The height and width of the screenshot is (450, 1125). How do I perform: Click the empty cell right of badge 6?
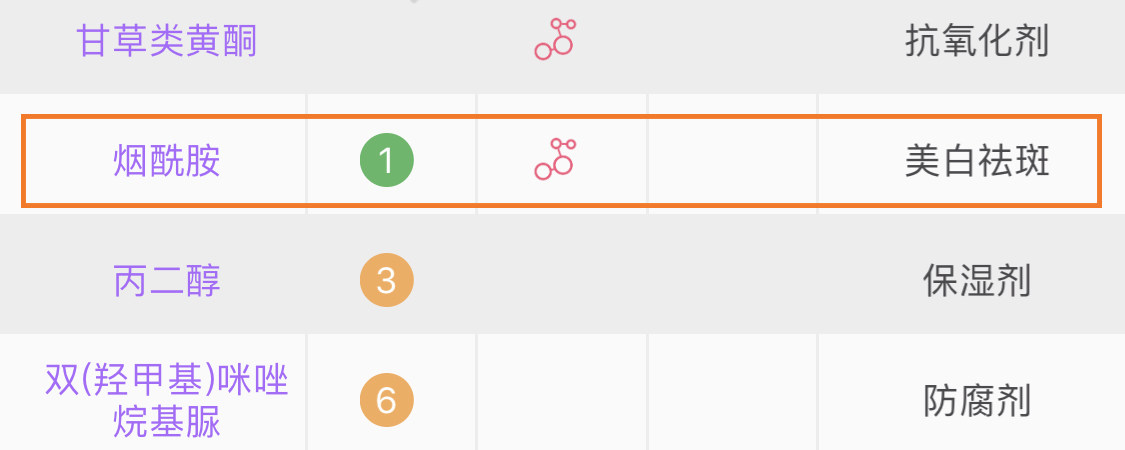click(562, 392)
